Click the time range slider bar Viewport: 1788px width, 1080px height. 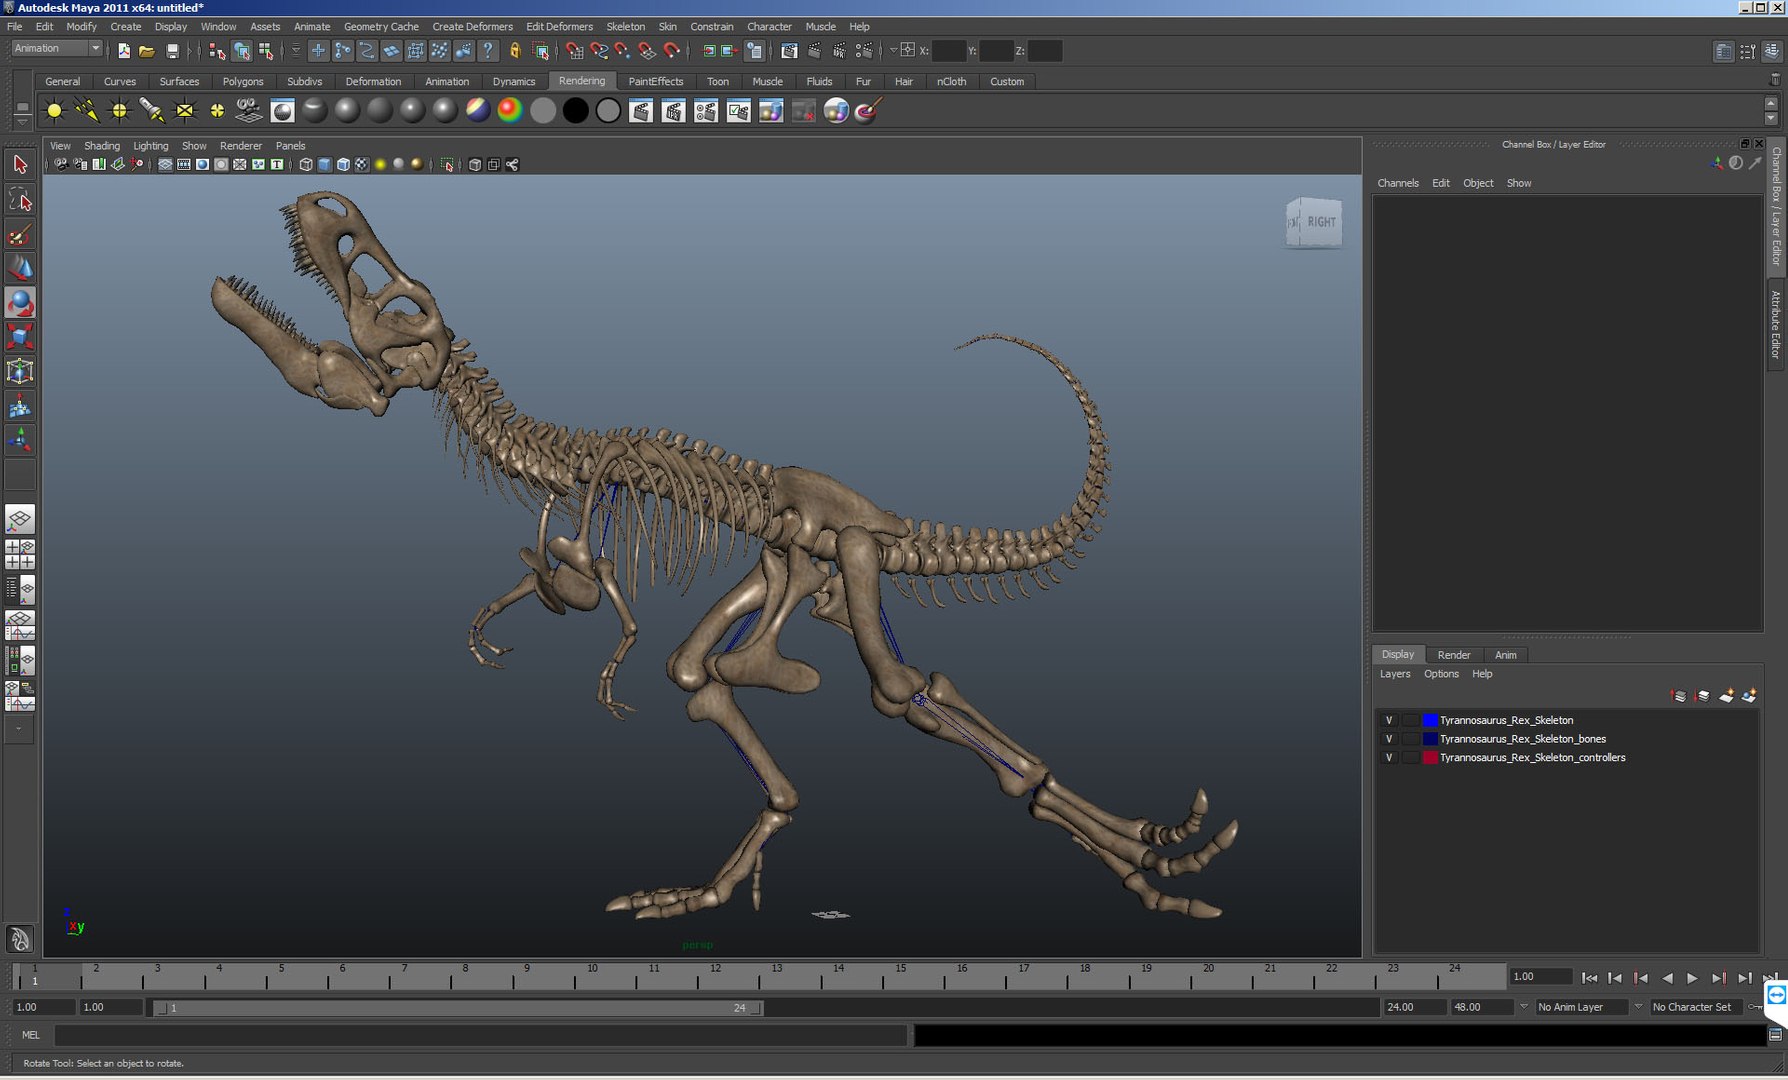point(458,1008)
